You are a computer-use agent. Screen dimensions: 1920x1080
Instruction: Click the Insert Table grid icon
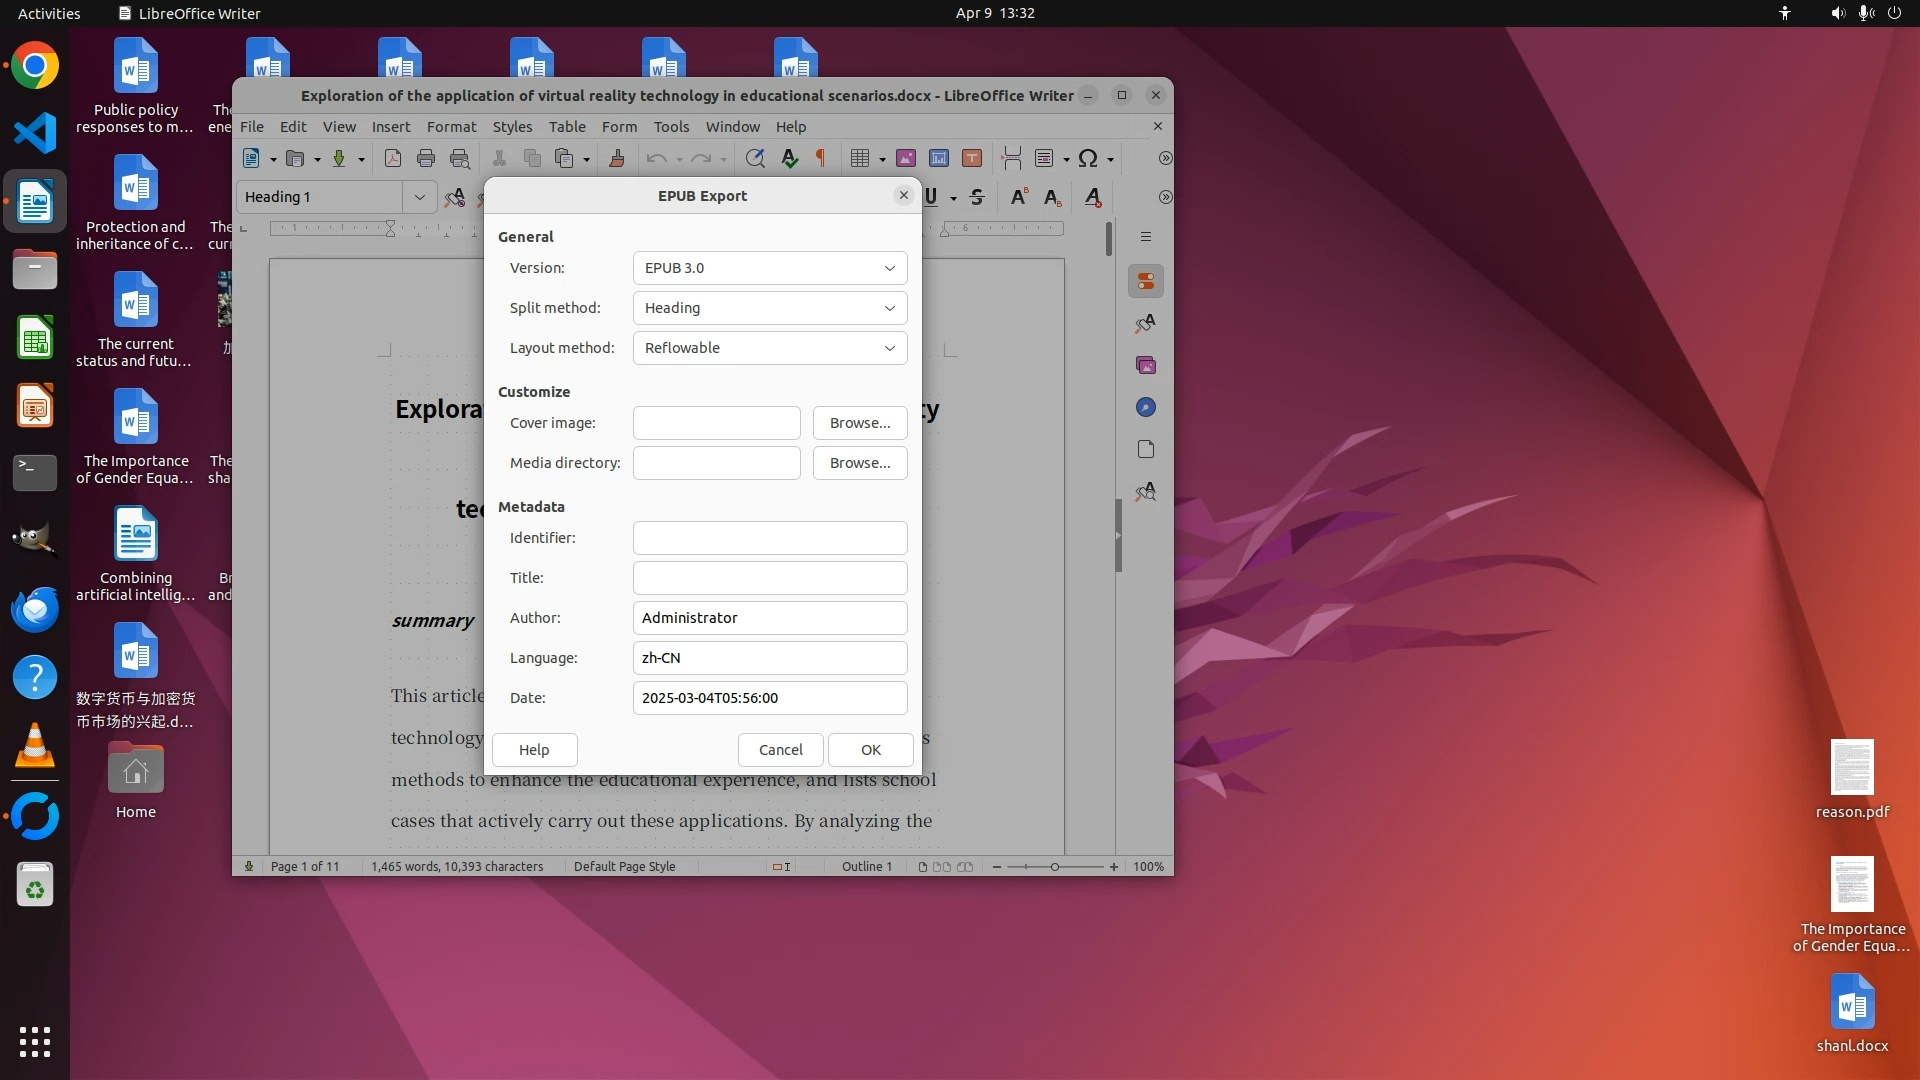coord(859,158)
